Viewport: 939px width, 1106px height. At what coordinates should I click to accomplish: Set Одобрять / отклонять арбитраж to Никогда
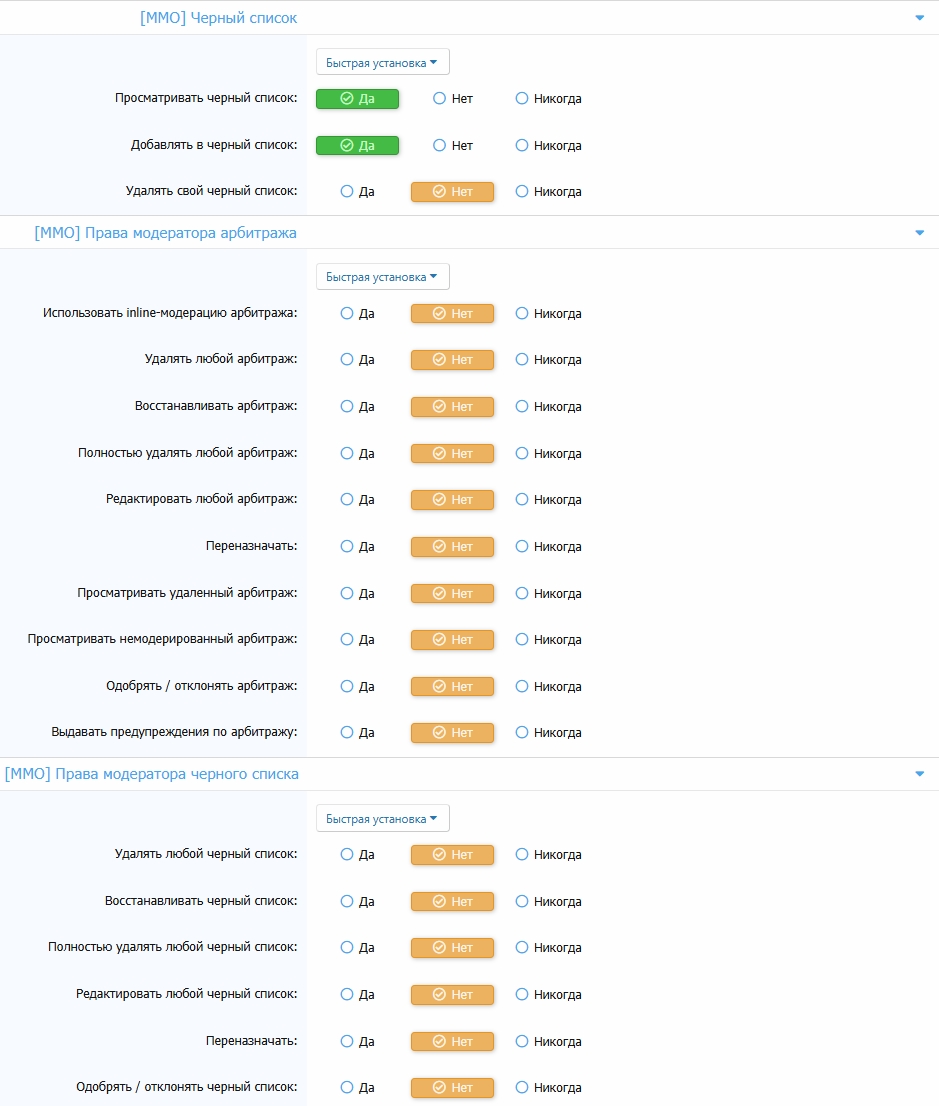tap(522, 687)
